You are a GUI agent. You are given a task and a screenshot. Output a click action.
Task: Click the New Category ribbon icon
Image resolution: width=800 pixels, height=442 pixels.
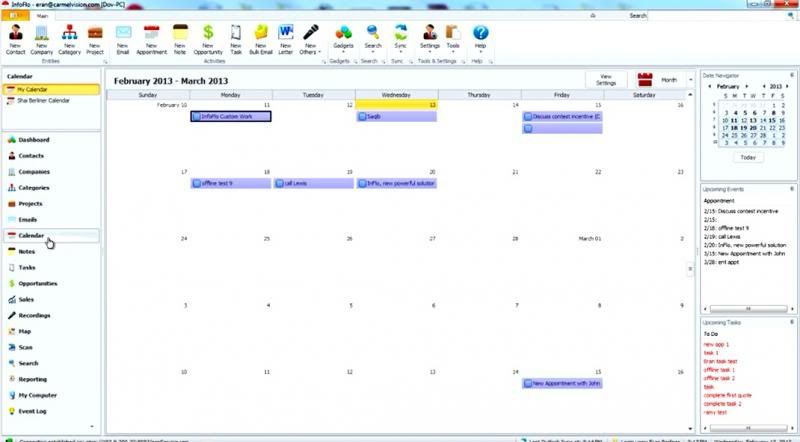point(69,40)
